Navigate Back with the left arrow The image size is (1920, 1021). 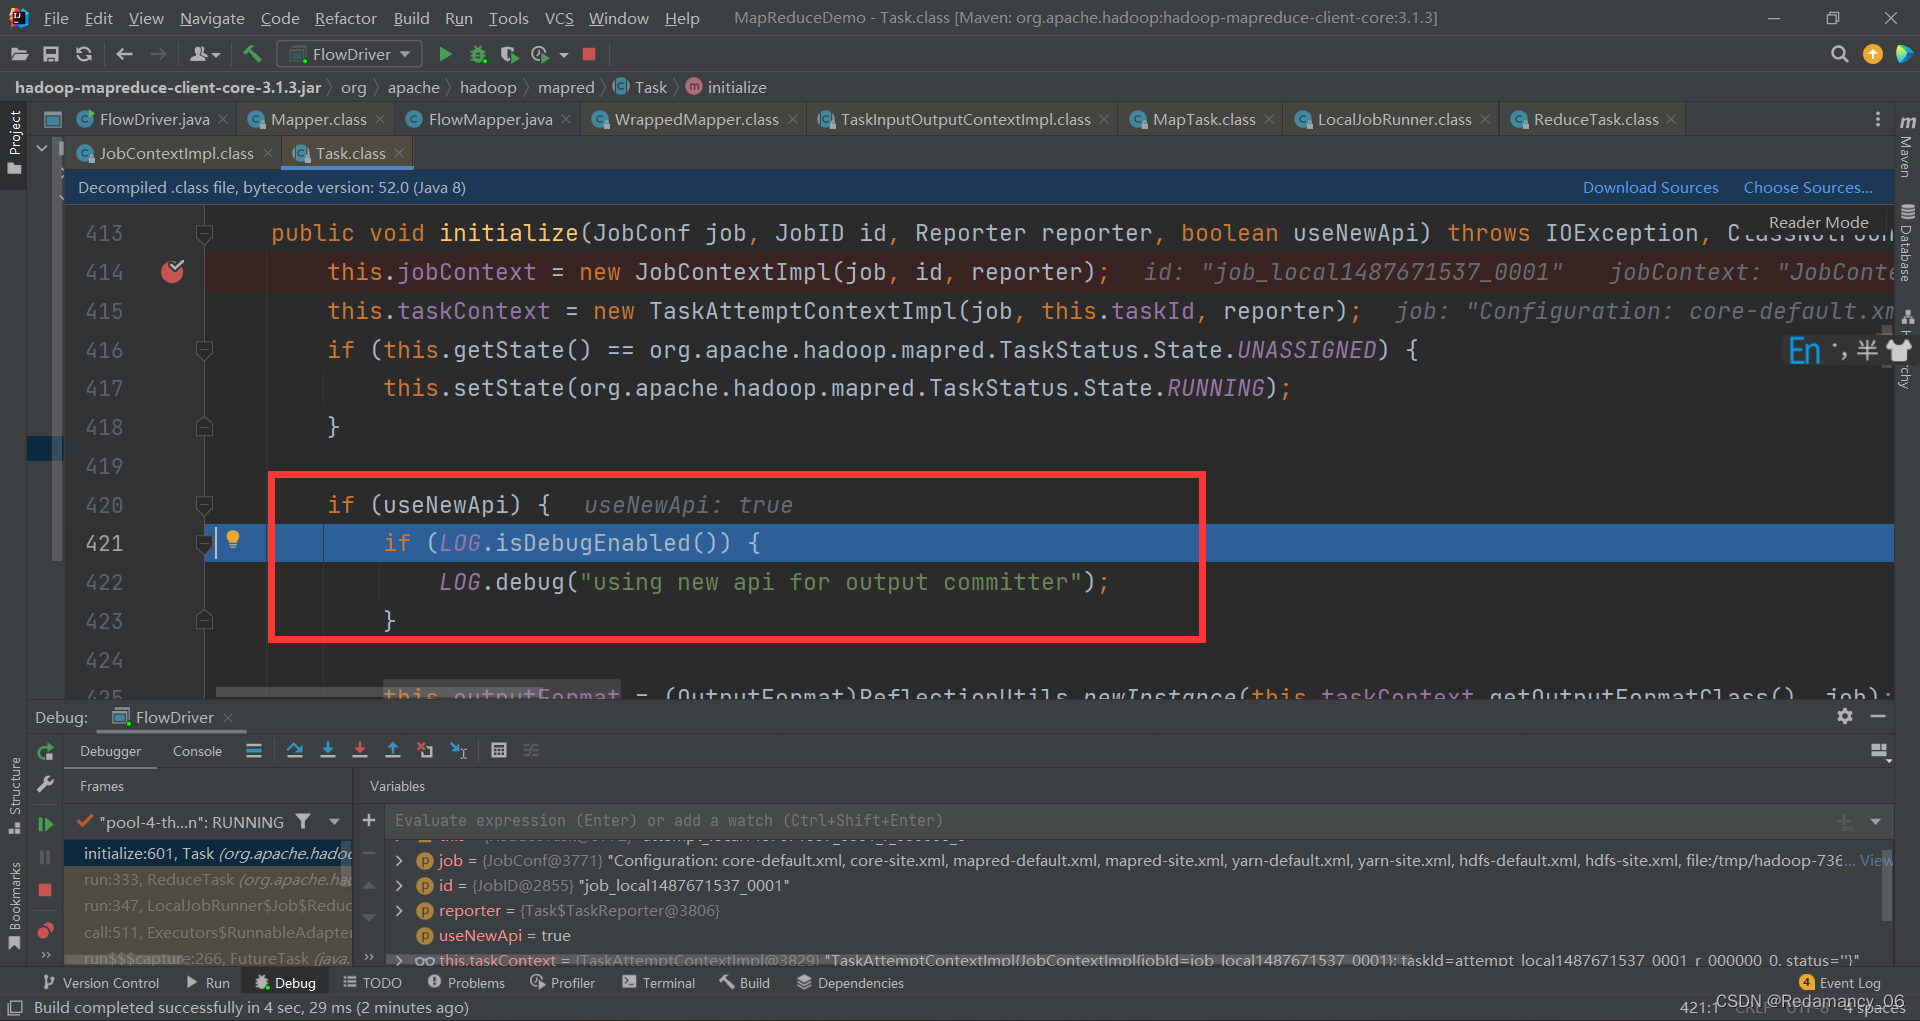tap(124, 54)
